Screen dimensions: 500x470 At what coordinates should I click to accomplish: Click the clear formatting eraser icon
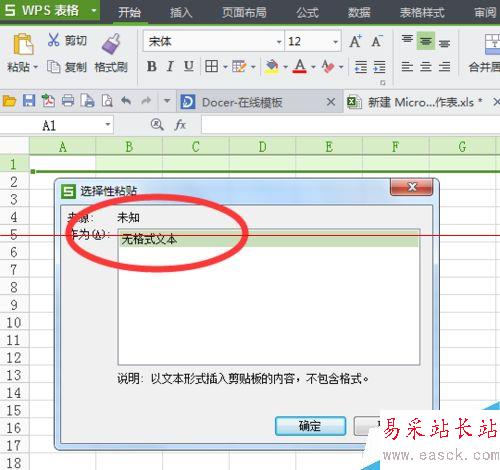328,66
